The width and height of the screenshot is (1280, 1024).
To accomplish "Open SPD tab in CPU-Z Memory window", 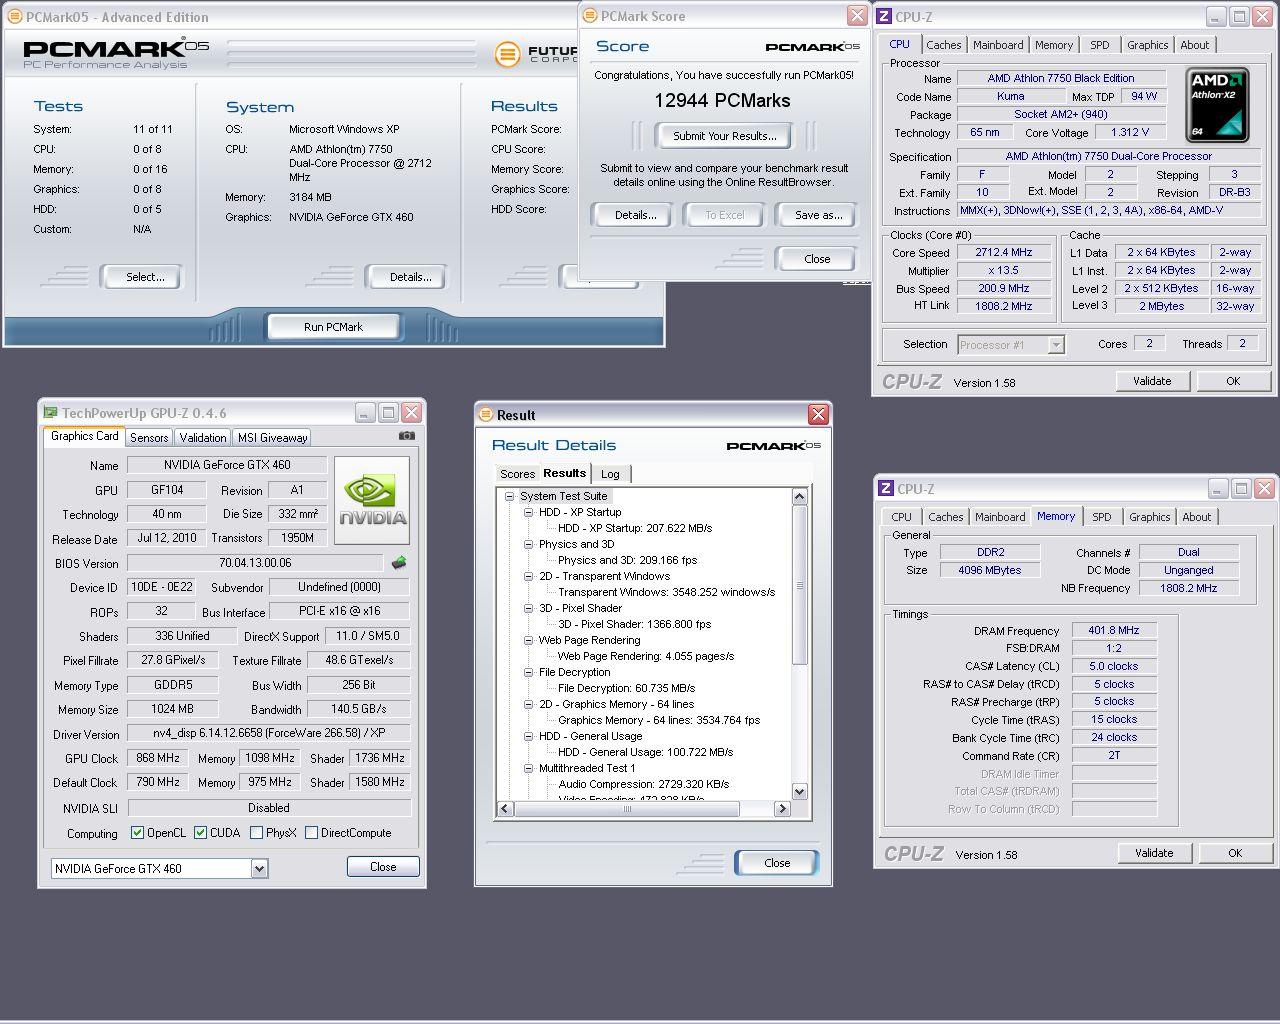I will (1101, 517).
